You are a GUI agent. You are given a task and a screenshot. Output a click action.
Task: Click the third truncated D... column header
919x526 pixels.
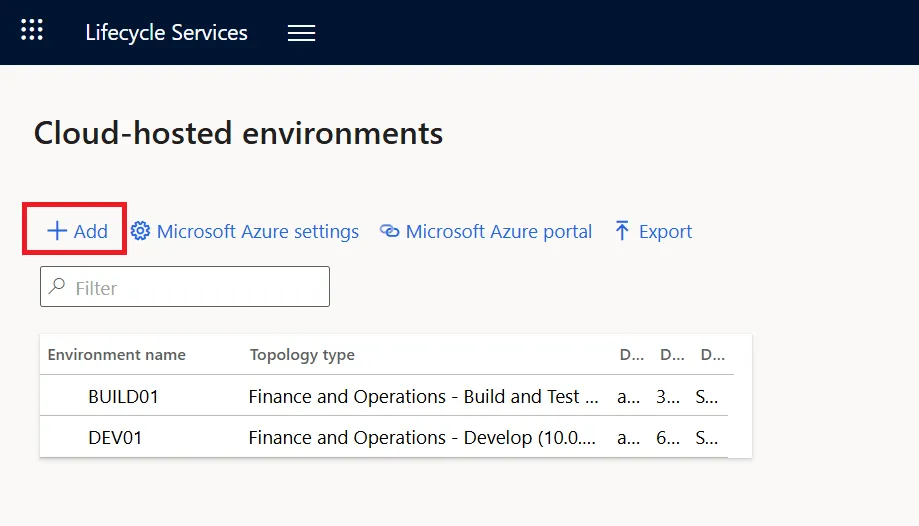(x=713, y=355)
